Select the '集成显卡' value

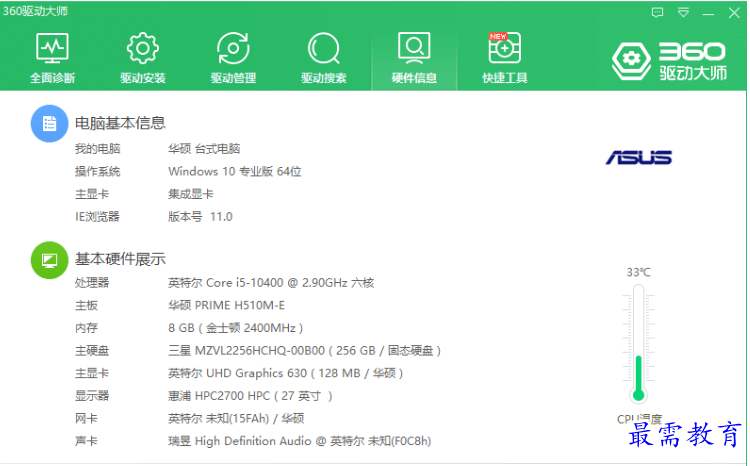(190, 194)
